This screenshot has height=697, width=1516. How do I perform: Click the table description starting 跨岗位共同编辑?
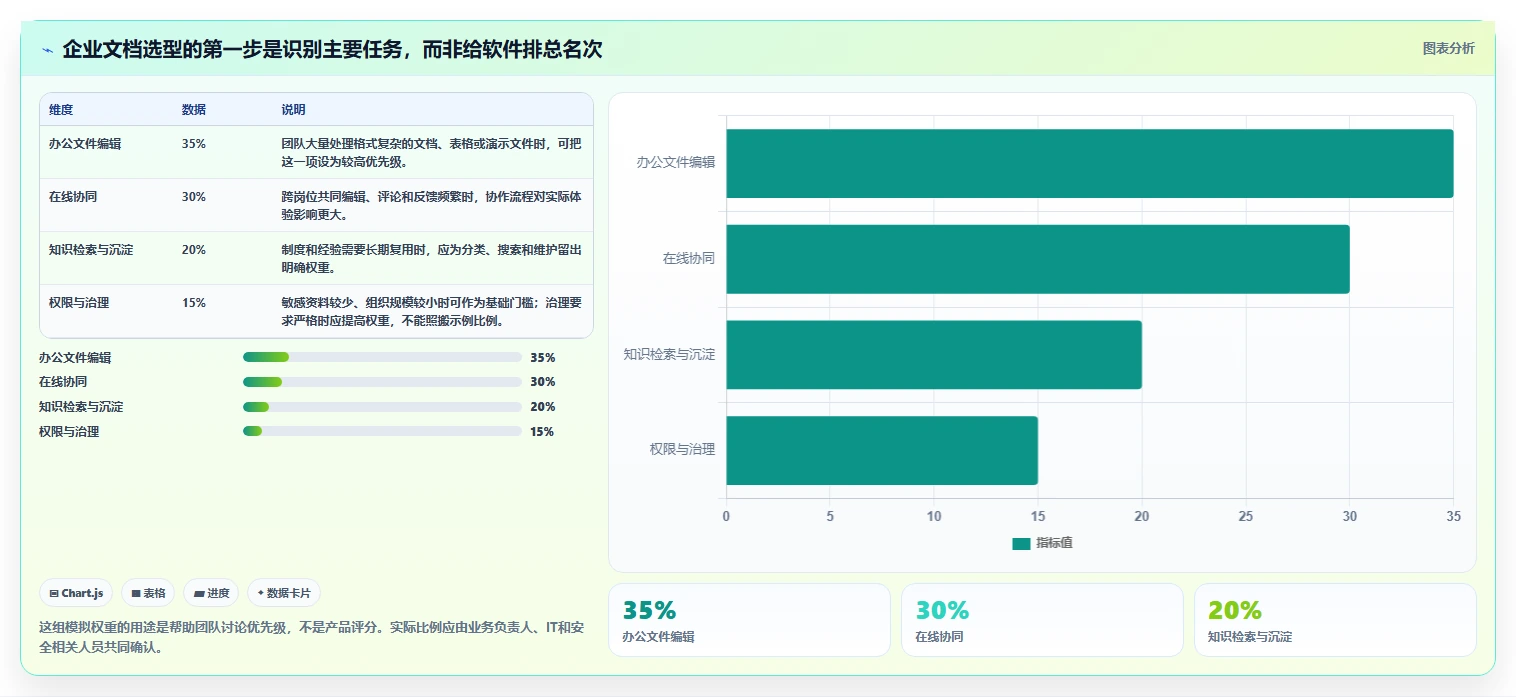431,205
